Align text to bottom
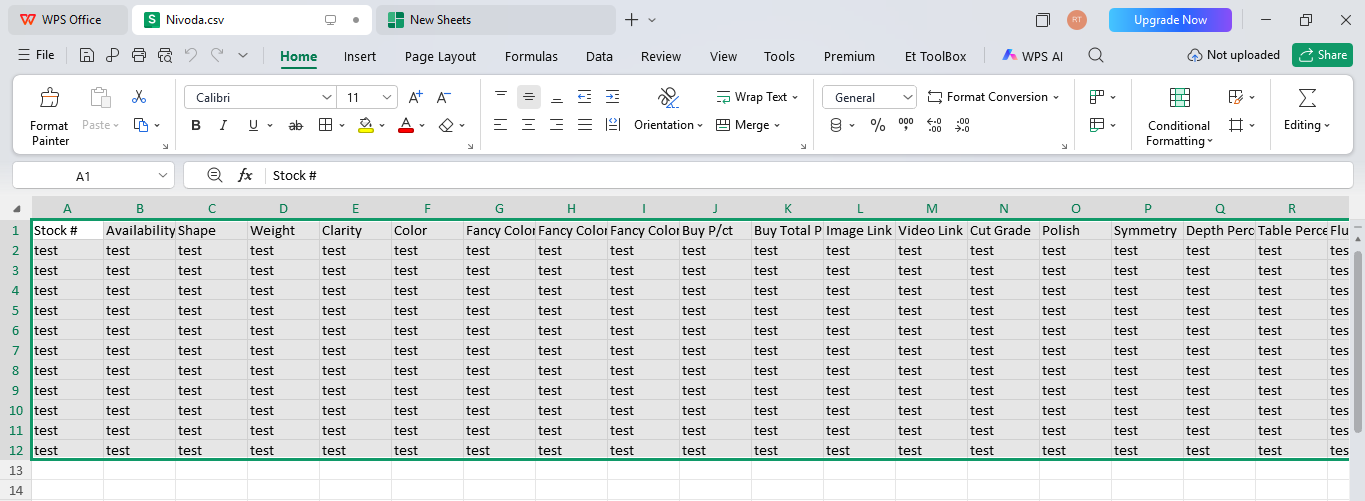1365x501 pixels. pyautogui.click(x=557, y=97)
